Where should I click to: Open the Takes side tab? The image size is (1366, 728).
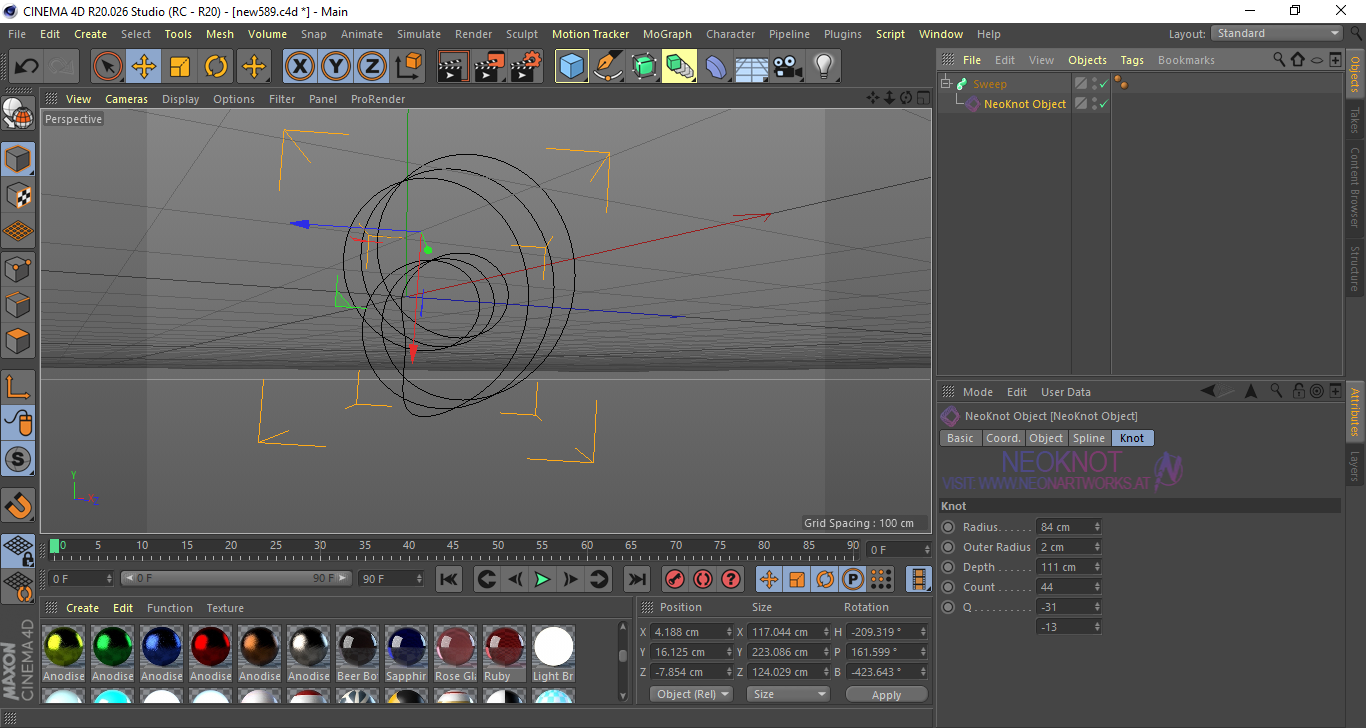[1355, 121]
